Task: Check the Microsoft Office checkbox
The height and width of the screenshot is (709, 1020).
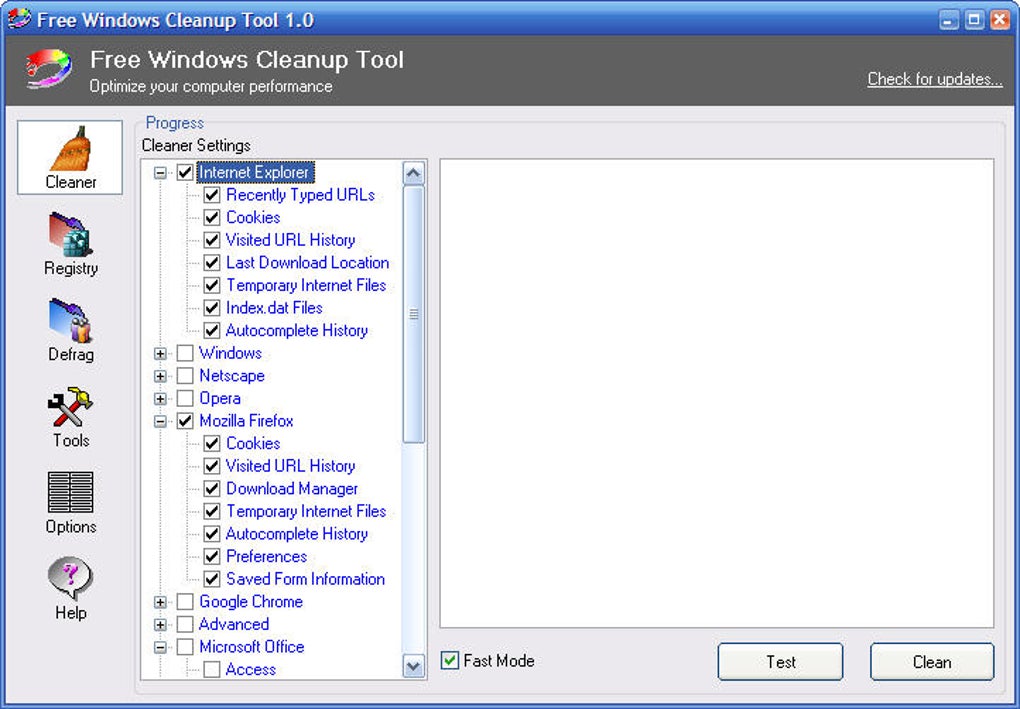Action: (x=185, y=647)
